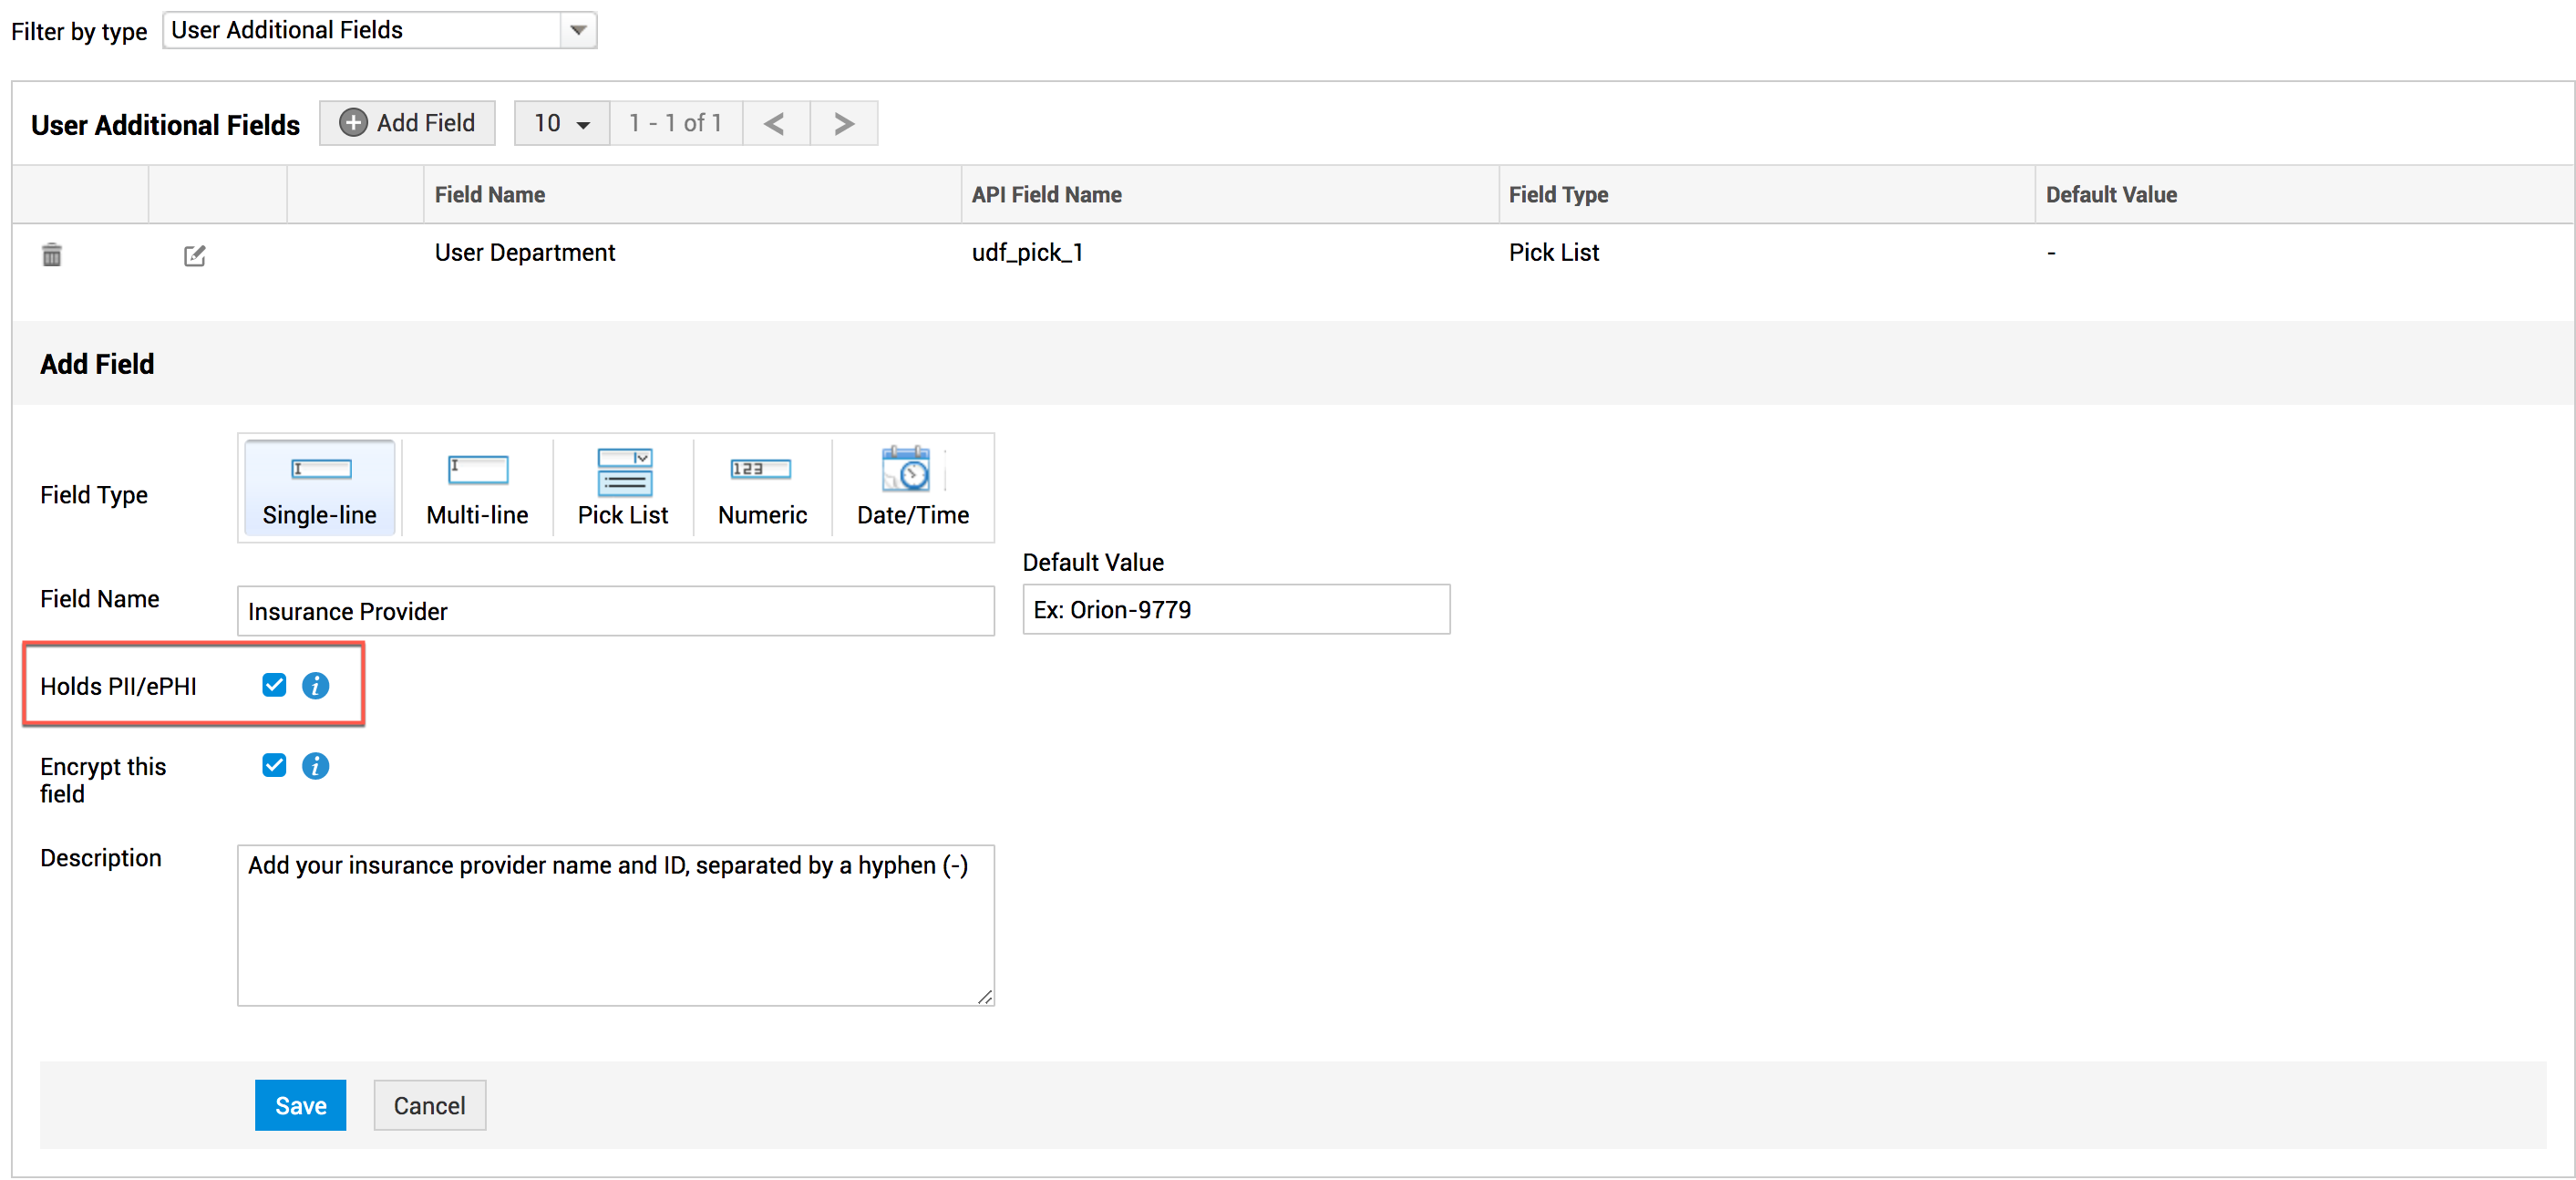Edit the User Department field with pencil icon
Viewport: 2576px width, 1180px height.
coord(195,256)
